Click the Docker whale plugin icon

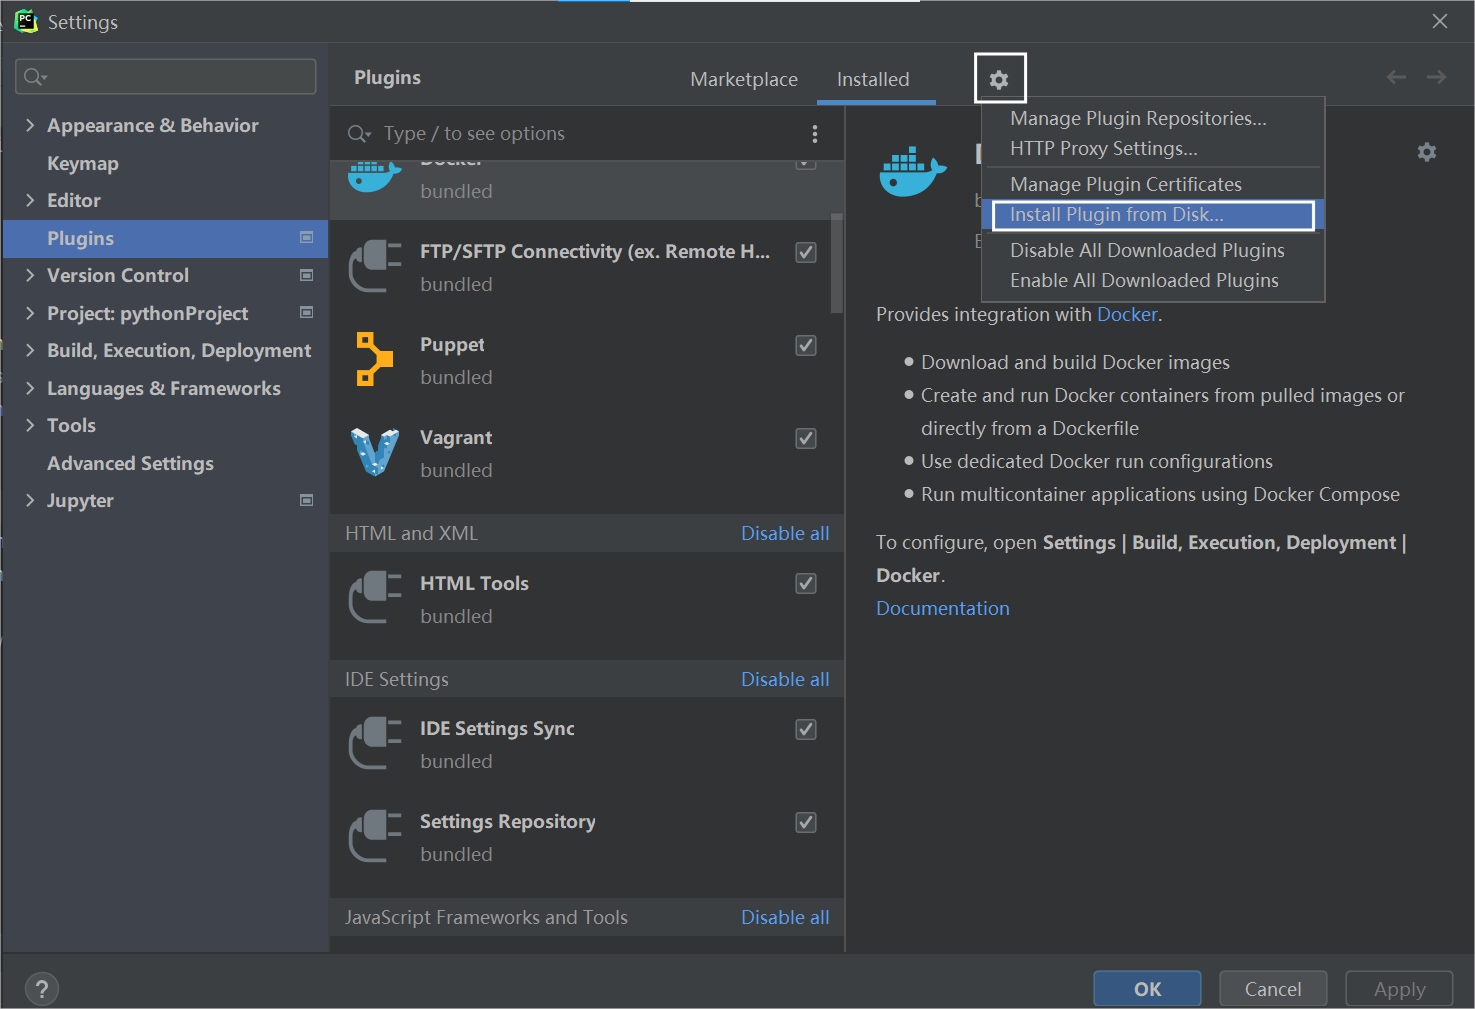tap(372, 173)
